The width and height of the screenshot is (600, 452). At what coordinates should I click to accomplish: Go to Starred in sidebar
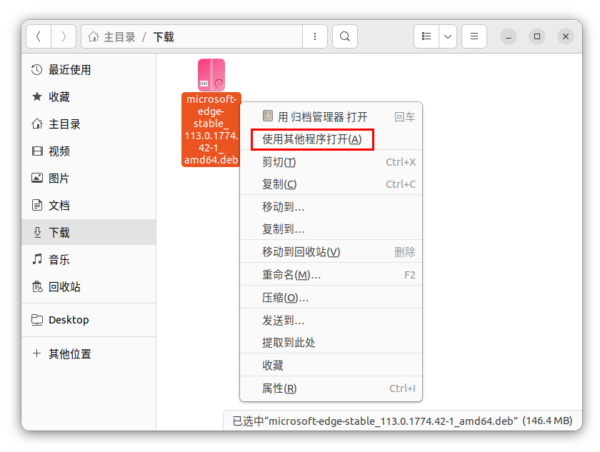point(58,97)
